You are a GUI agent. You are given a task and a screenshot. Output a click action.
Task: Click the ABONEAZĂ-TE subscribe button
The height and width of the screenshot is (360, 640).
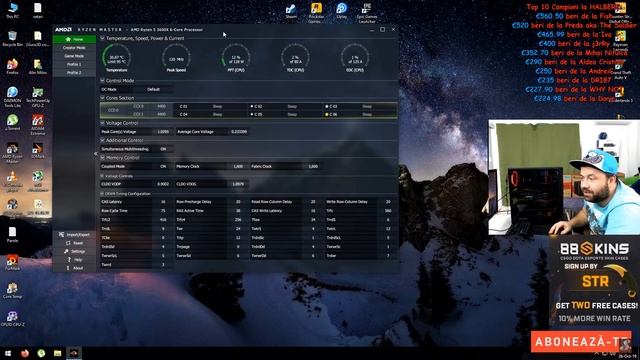click(x=581, y=342)
